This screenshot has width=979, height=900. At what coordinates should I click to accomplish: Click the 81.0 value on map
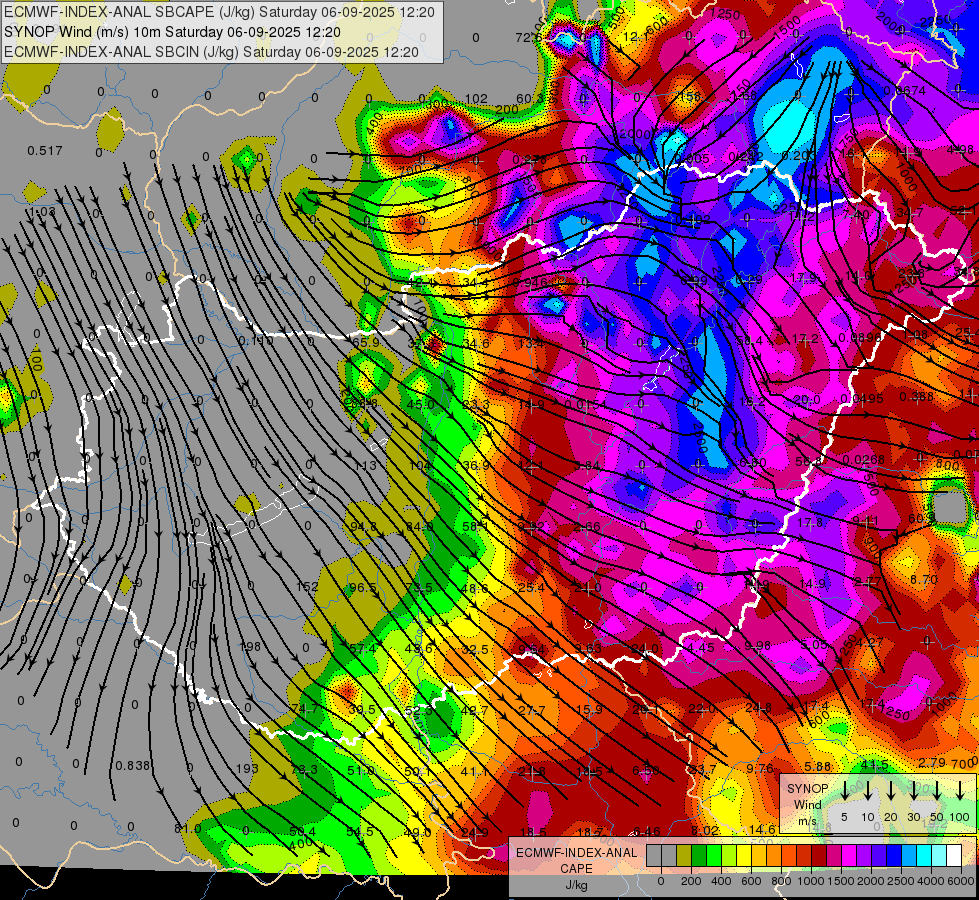point(188,828)
